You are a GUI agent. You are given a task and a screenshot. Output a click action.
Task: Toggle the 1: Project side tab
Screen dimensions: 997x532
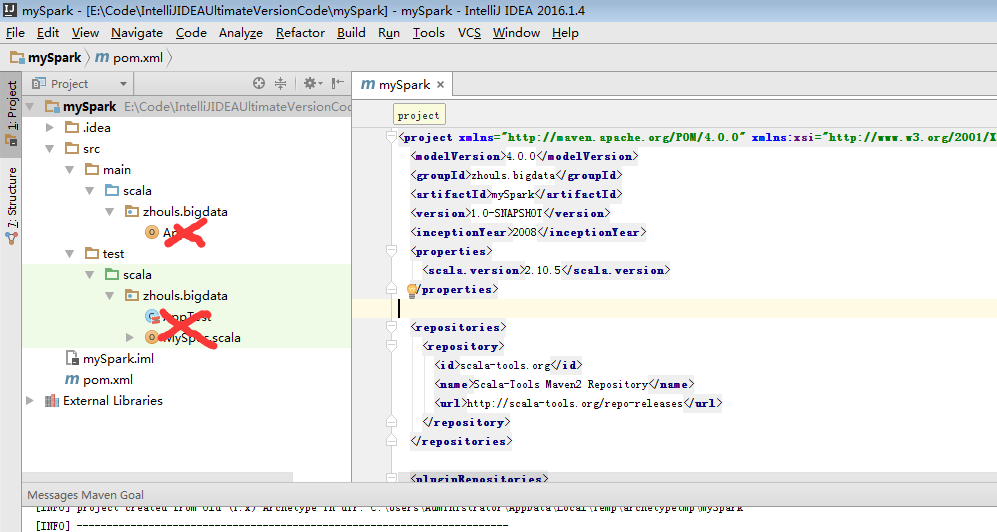(11, 115)
